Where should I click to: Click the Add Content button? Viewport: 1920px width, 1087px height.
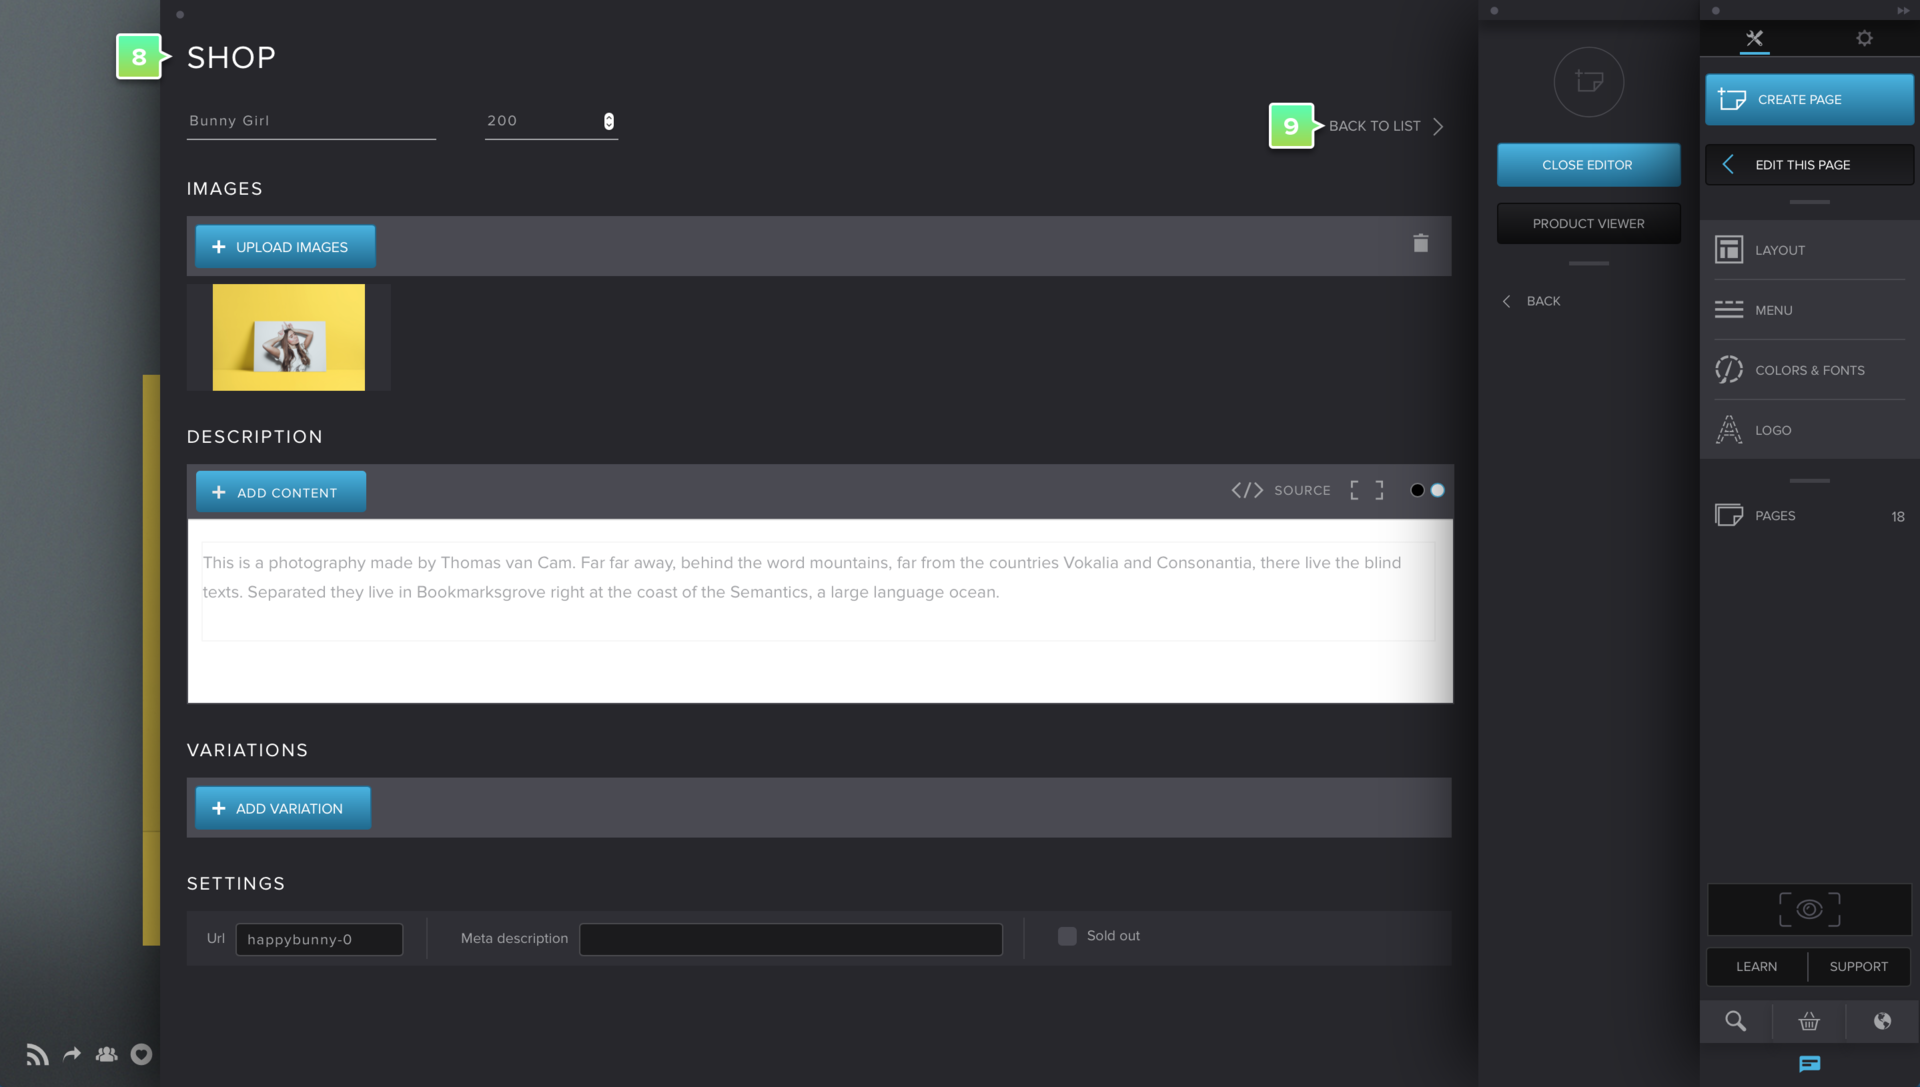(281, 492)
